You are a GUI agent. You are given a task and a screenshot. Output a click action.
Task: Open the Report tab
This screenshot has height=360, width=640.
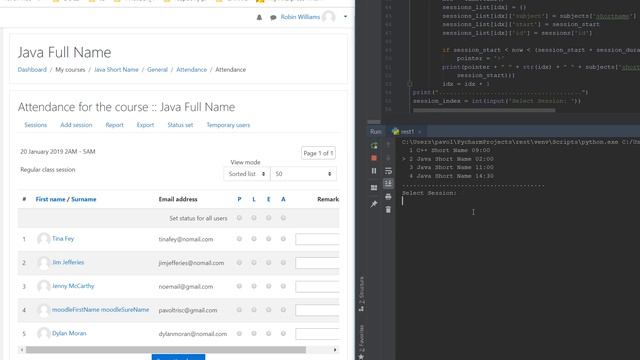click(114, 125)
